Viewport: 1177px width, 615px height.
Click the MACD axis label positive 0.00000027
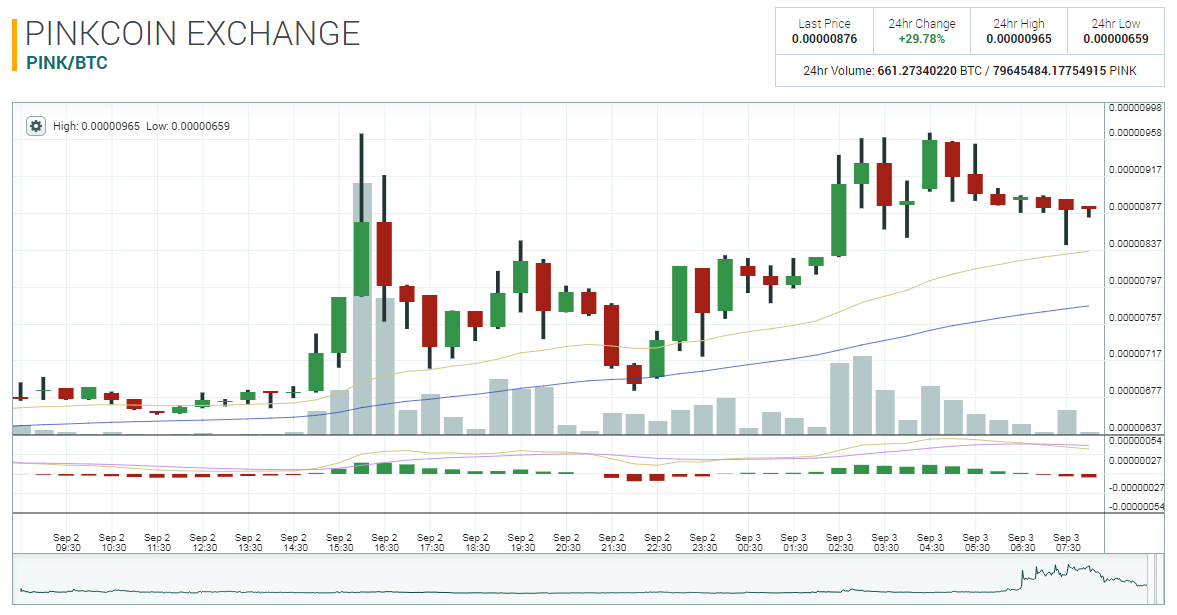(1135, 460)
